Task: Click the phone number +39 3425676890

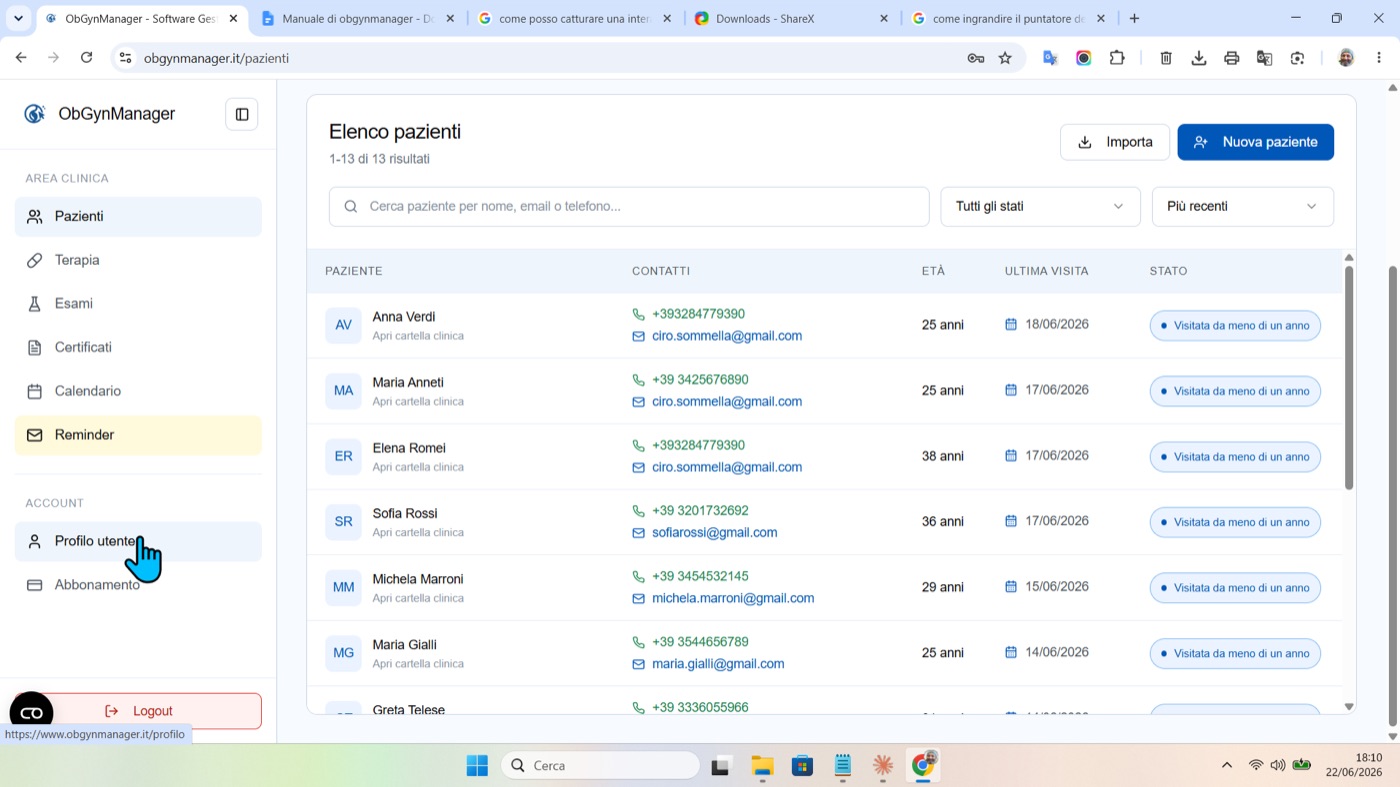Action: coord(700,380)
